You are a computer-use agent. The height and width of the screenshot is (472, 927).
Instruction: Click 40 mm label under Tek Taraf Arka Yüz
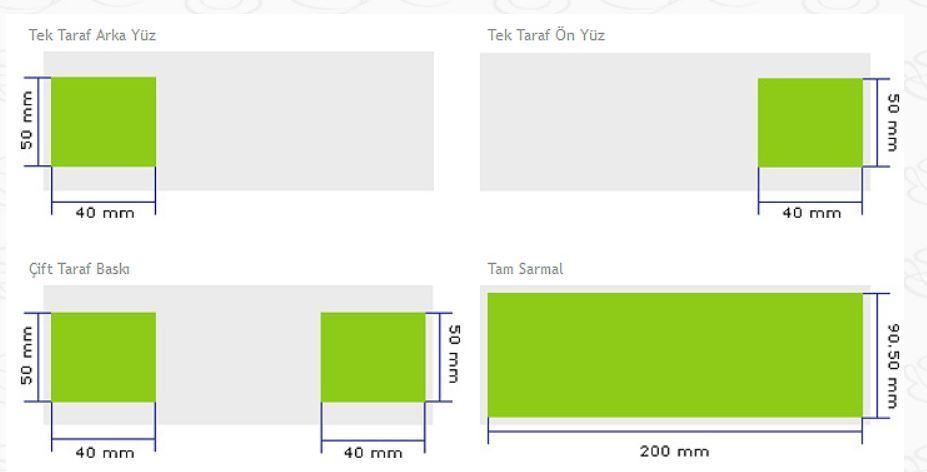pos(105,212)
